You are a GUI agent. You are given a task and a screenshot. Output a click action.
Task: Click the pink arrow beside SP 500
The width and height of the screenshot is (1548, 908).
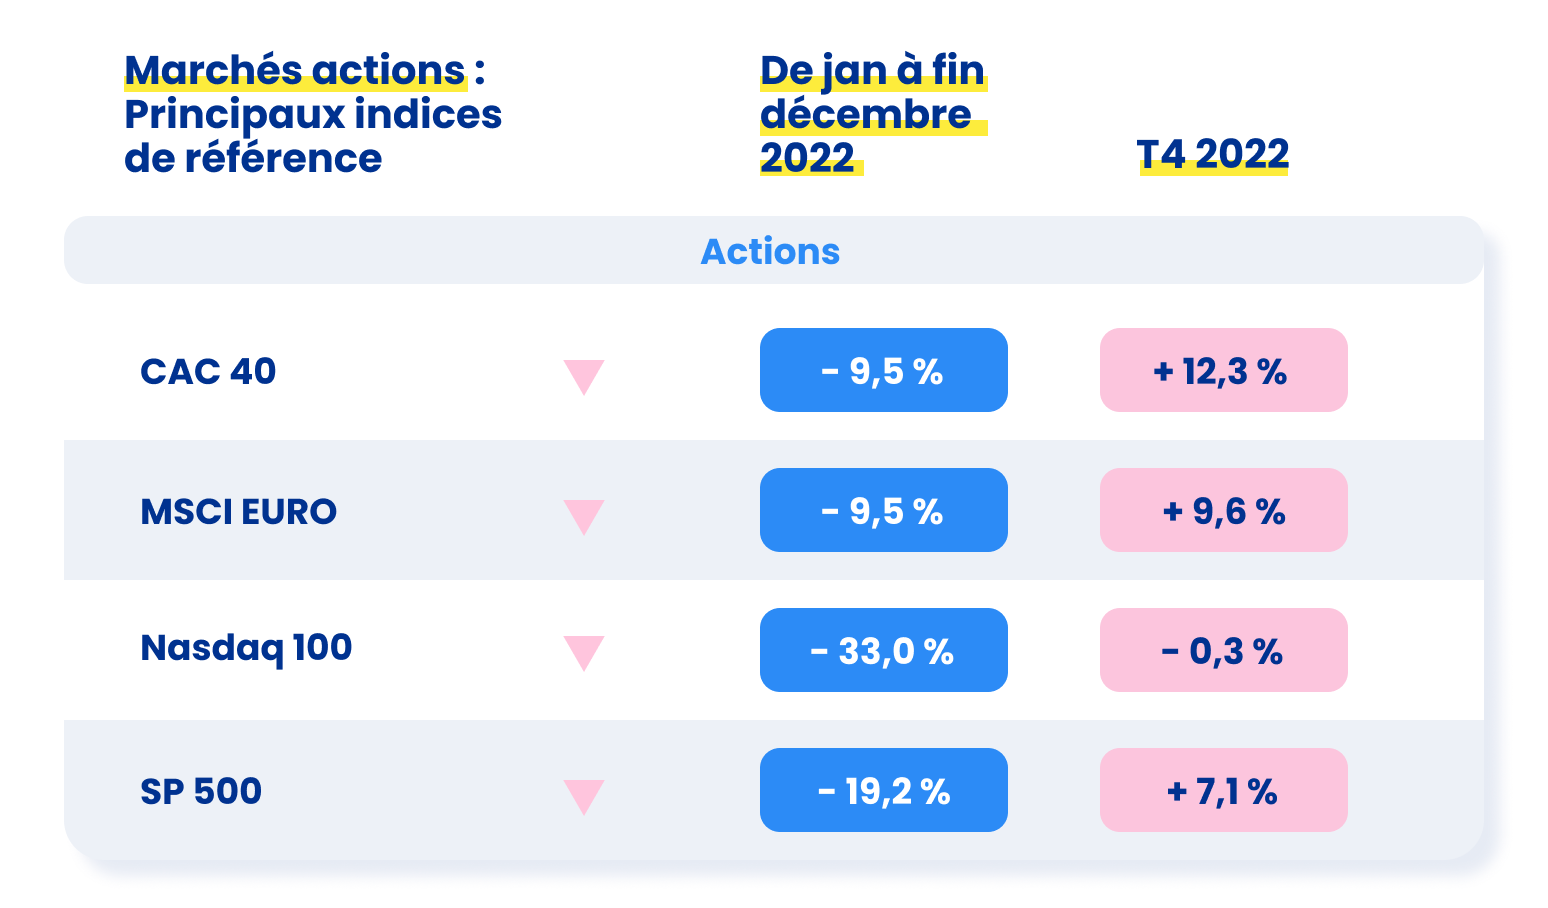(x=584, y=795)
